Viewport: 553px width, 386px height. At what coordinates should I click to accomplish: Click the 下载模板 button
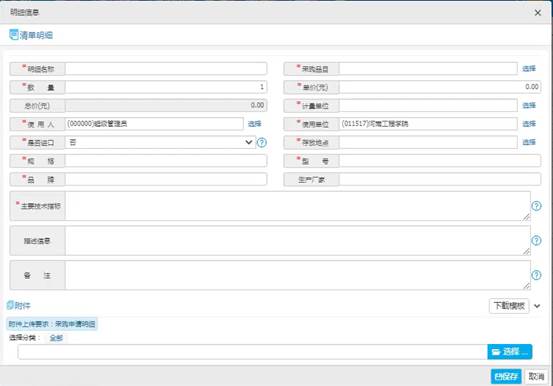point(509,306)
